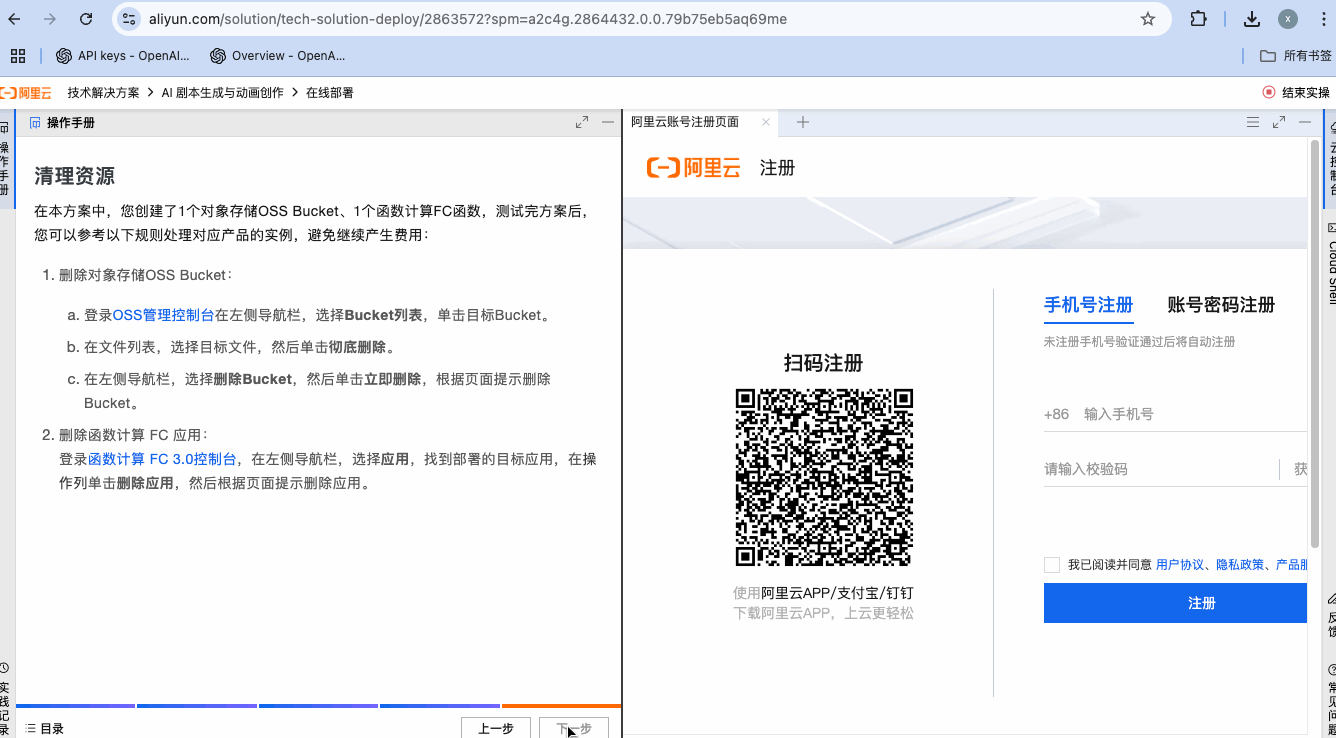
Task: Open the browser downloads icon
Action: click(x=1252, y=19)
